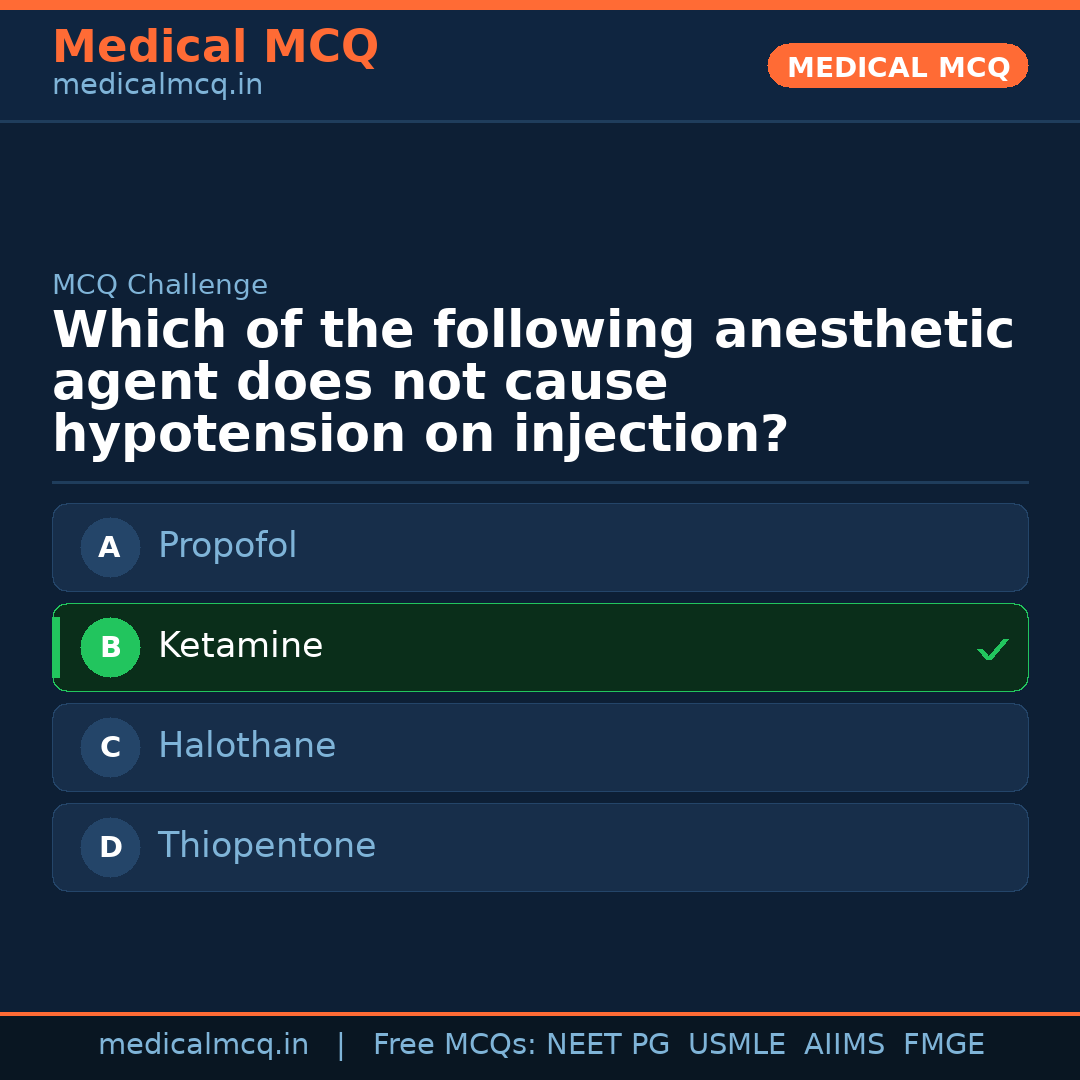Click the green circled B badge

pos(110,647)
